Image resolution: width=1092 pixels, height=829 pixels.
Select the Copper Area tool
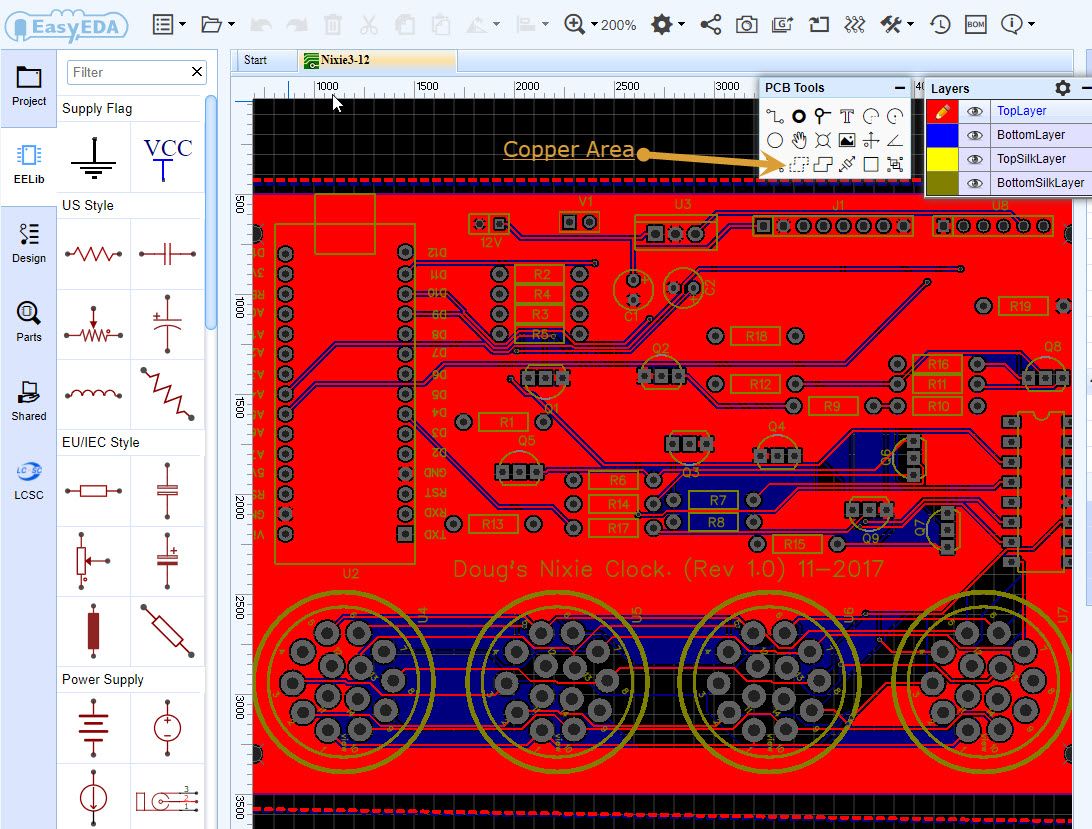click(x=798, y=163)
